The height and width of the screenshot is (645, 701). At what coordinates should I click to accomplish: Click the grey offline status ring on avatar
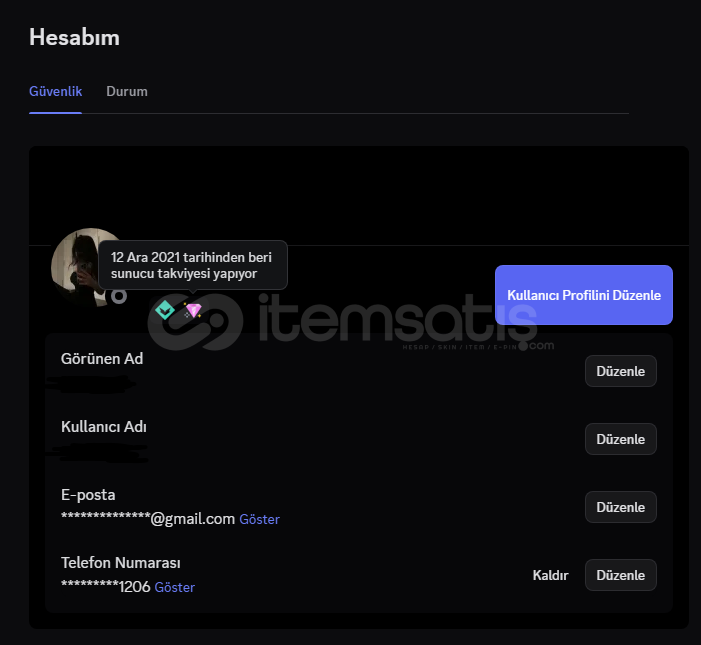pyautogui.click(x=119, y=295)
